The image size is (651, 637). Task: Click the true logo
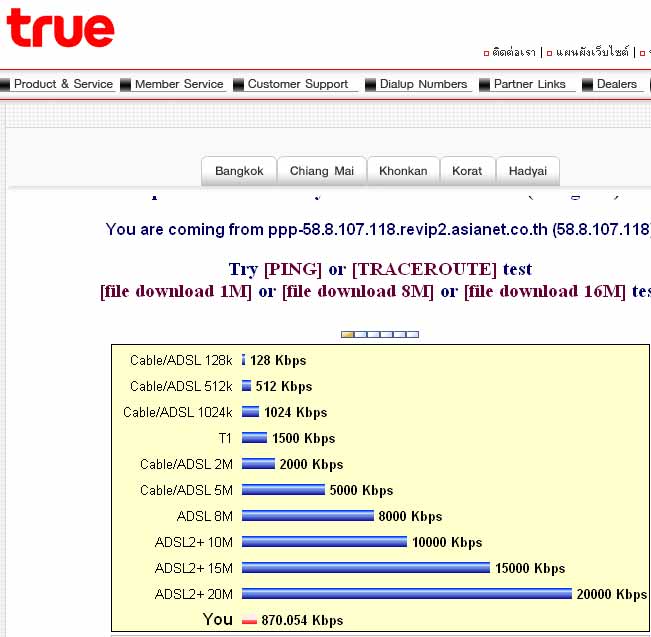click(x=60, y=28)
